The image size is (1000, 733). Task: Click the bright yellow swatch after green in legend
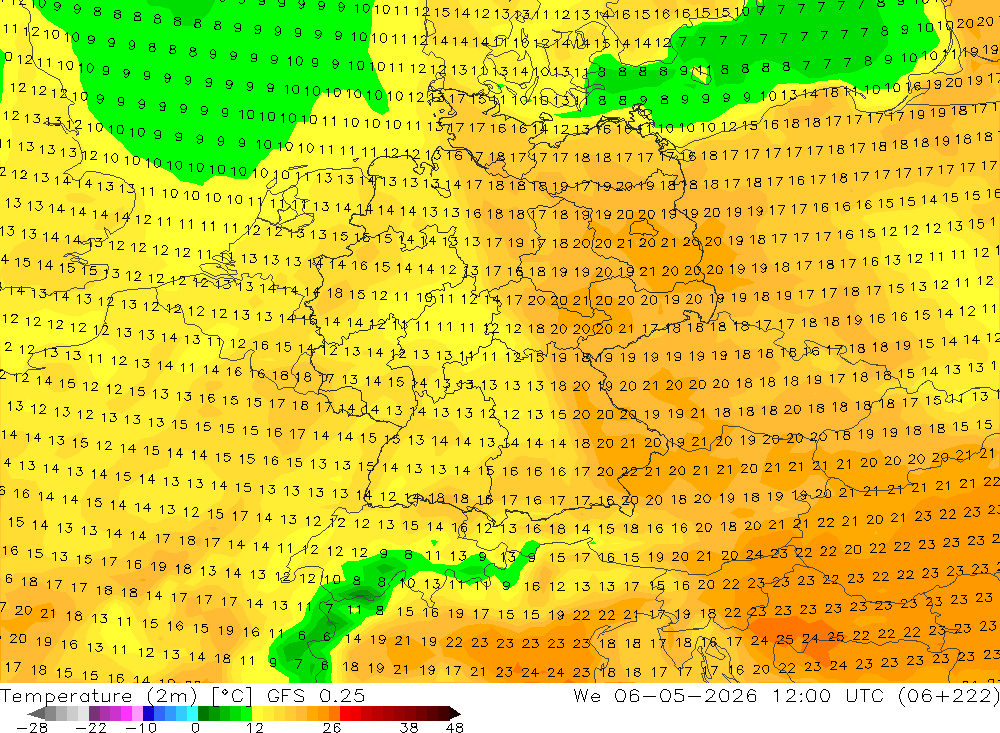[x=258, y=713]
